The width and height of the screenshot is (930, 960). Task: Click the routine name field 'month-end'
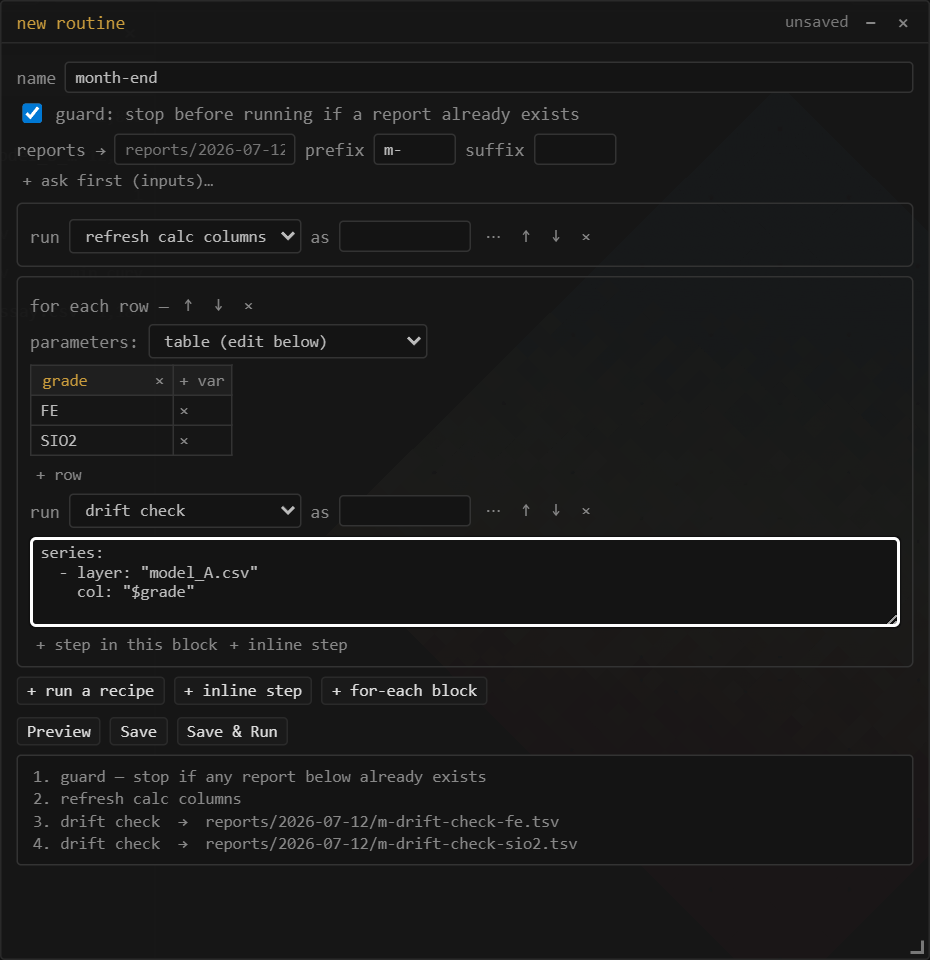click(489, 78)
